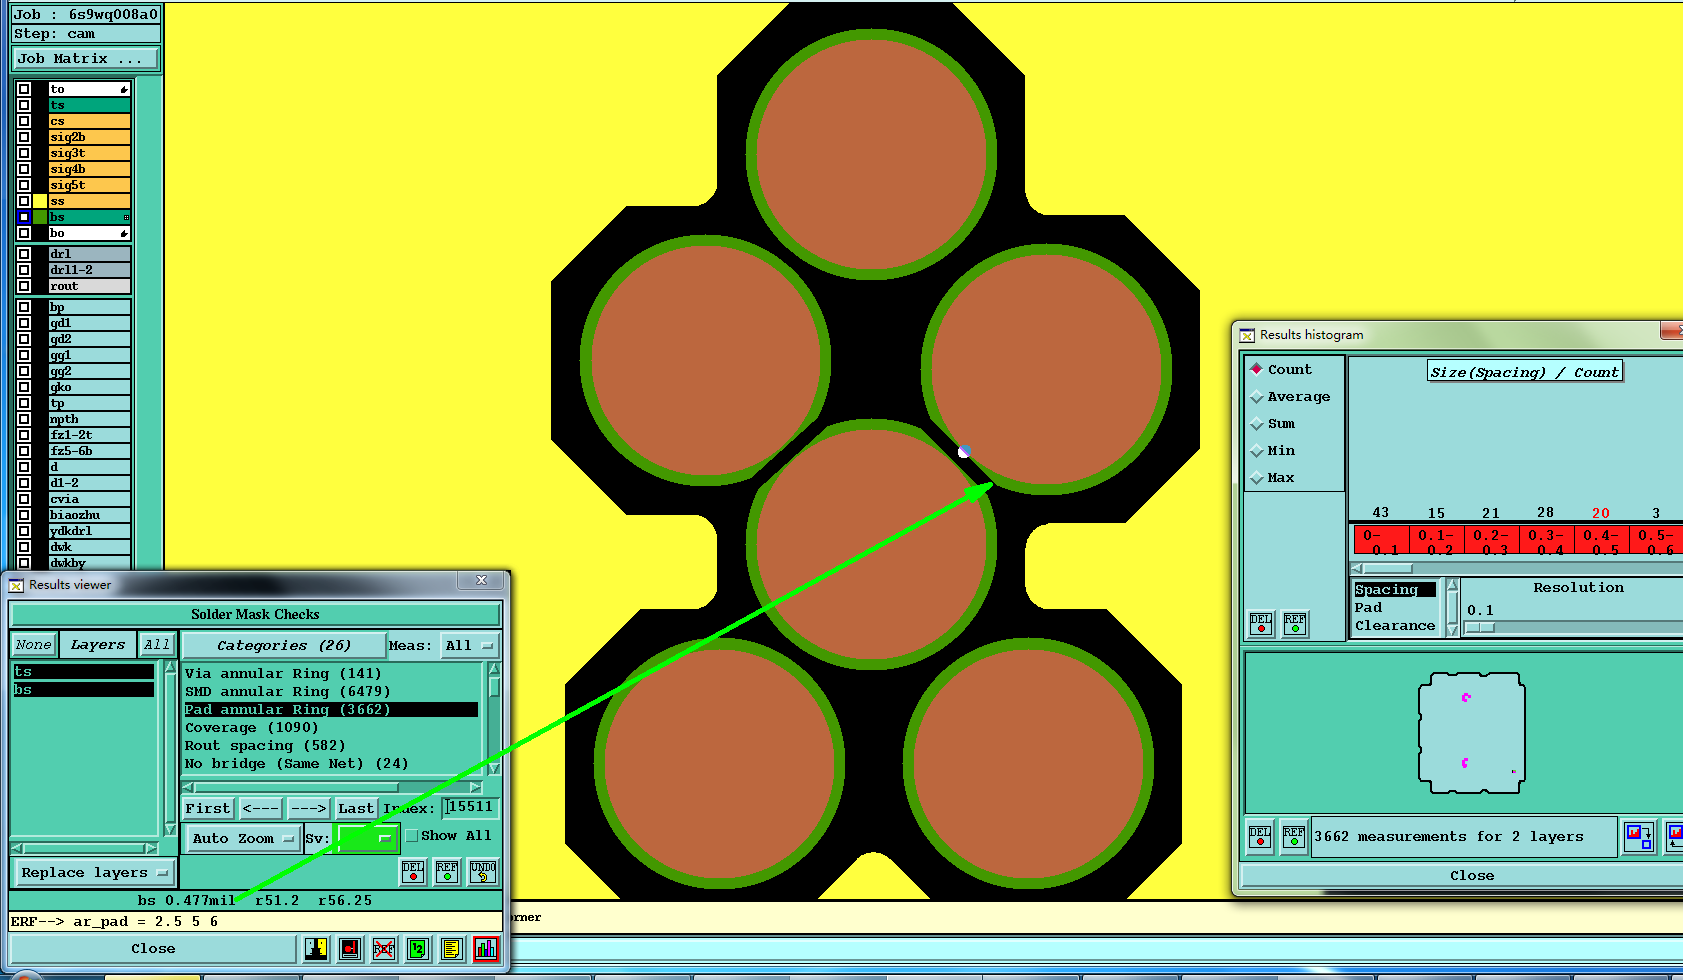Screen dimensions: 1683x980
Task: Click the green numbered page icon
Action: [x=418, y=948]
